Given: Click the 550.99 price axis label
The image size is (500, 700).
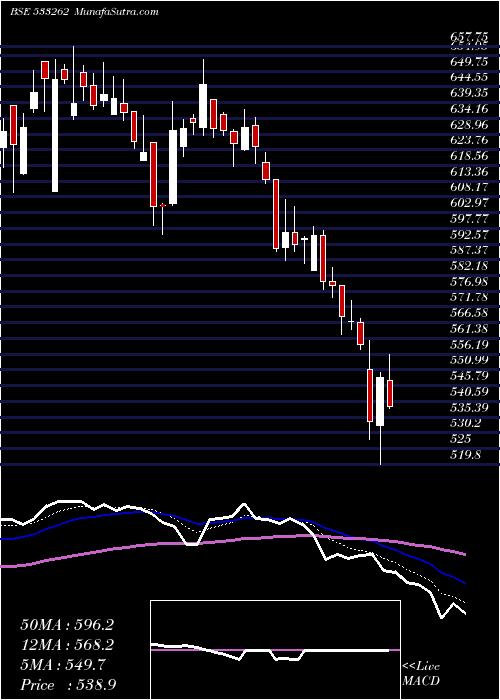Looking at the screenshot, I should tap(469, 360).
